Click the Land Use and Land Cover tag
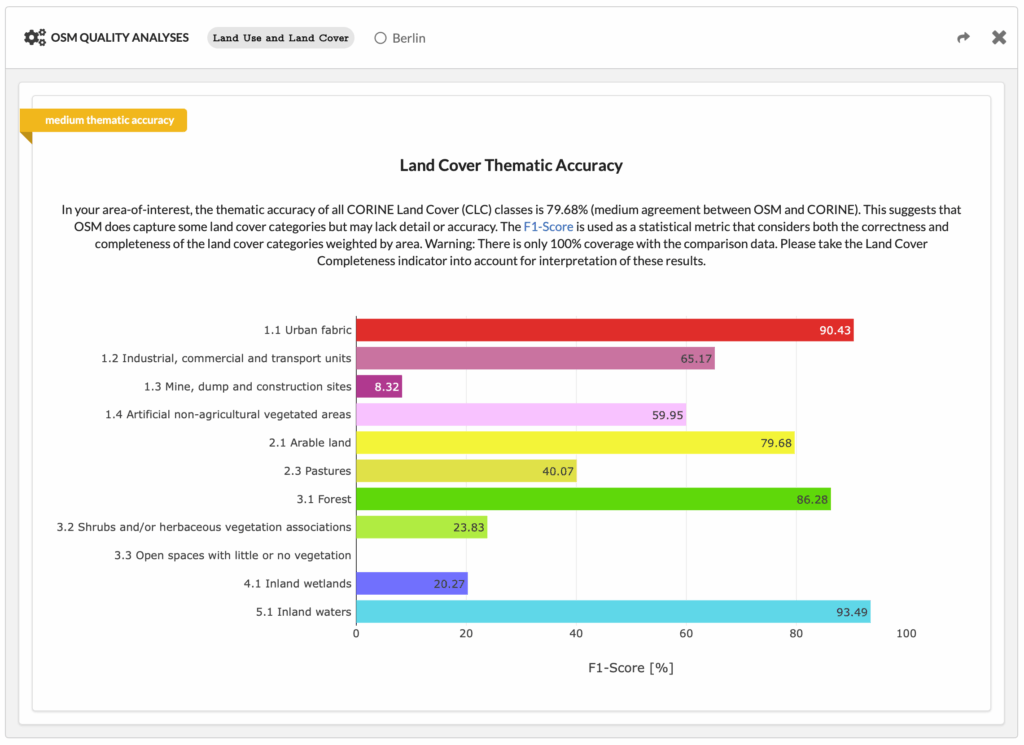1024x745 pixels. [x=281, y=38]
